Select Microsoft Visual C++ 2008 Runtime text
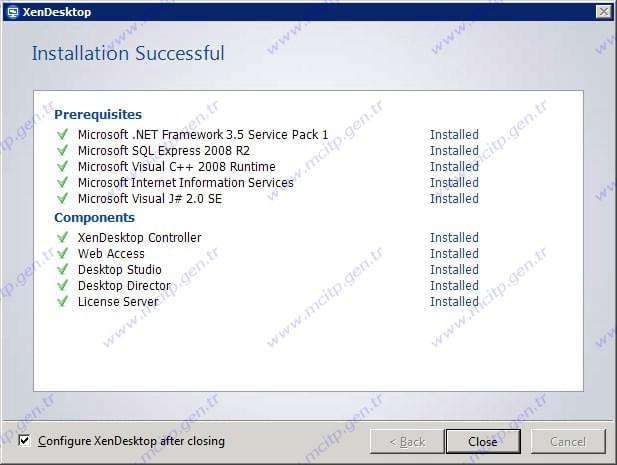617x465 pixels. point(177,167)
